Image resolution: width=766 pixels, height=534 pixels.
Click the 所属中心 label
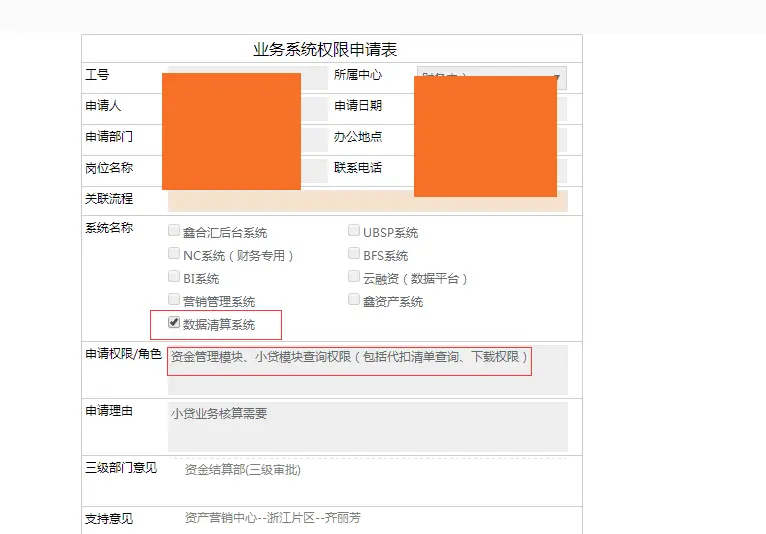pos(358,74)
